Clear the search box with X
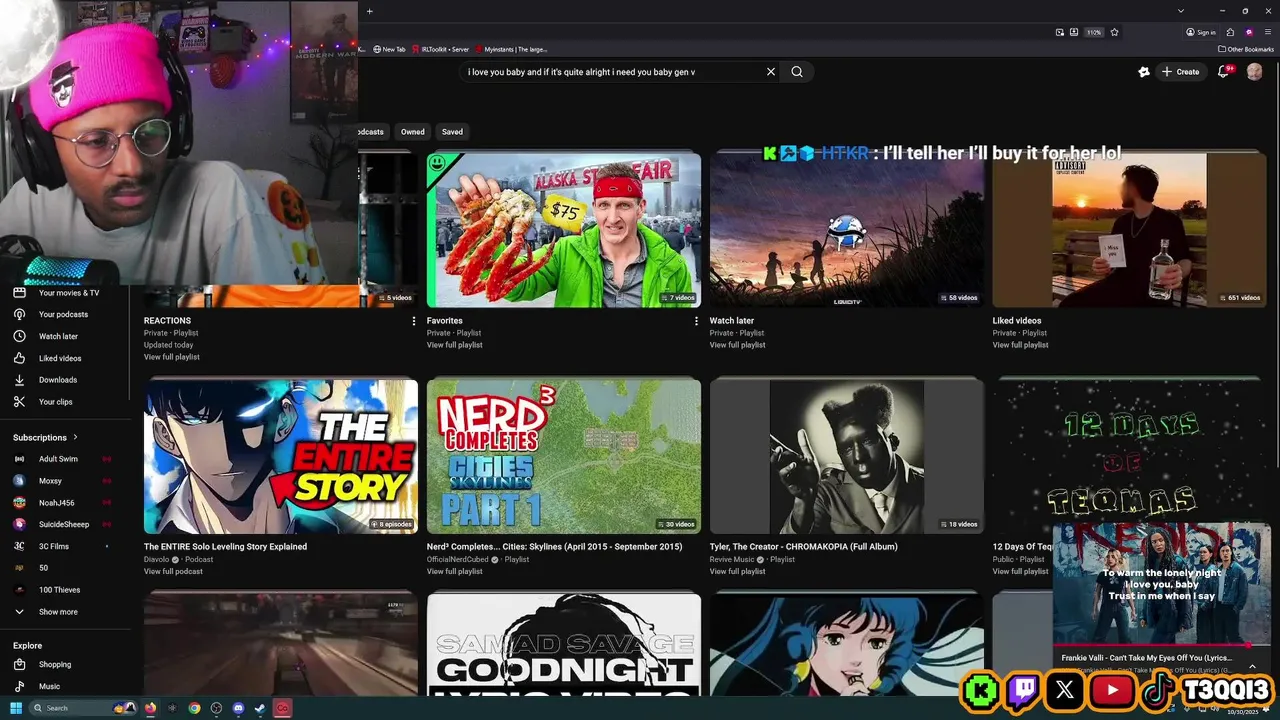The height and width of the screenshot is (720, 1280). click(771, 72)
